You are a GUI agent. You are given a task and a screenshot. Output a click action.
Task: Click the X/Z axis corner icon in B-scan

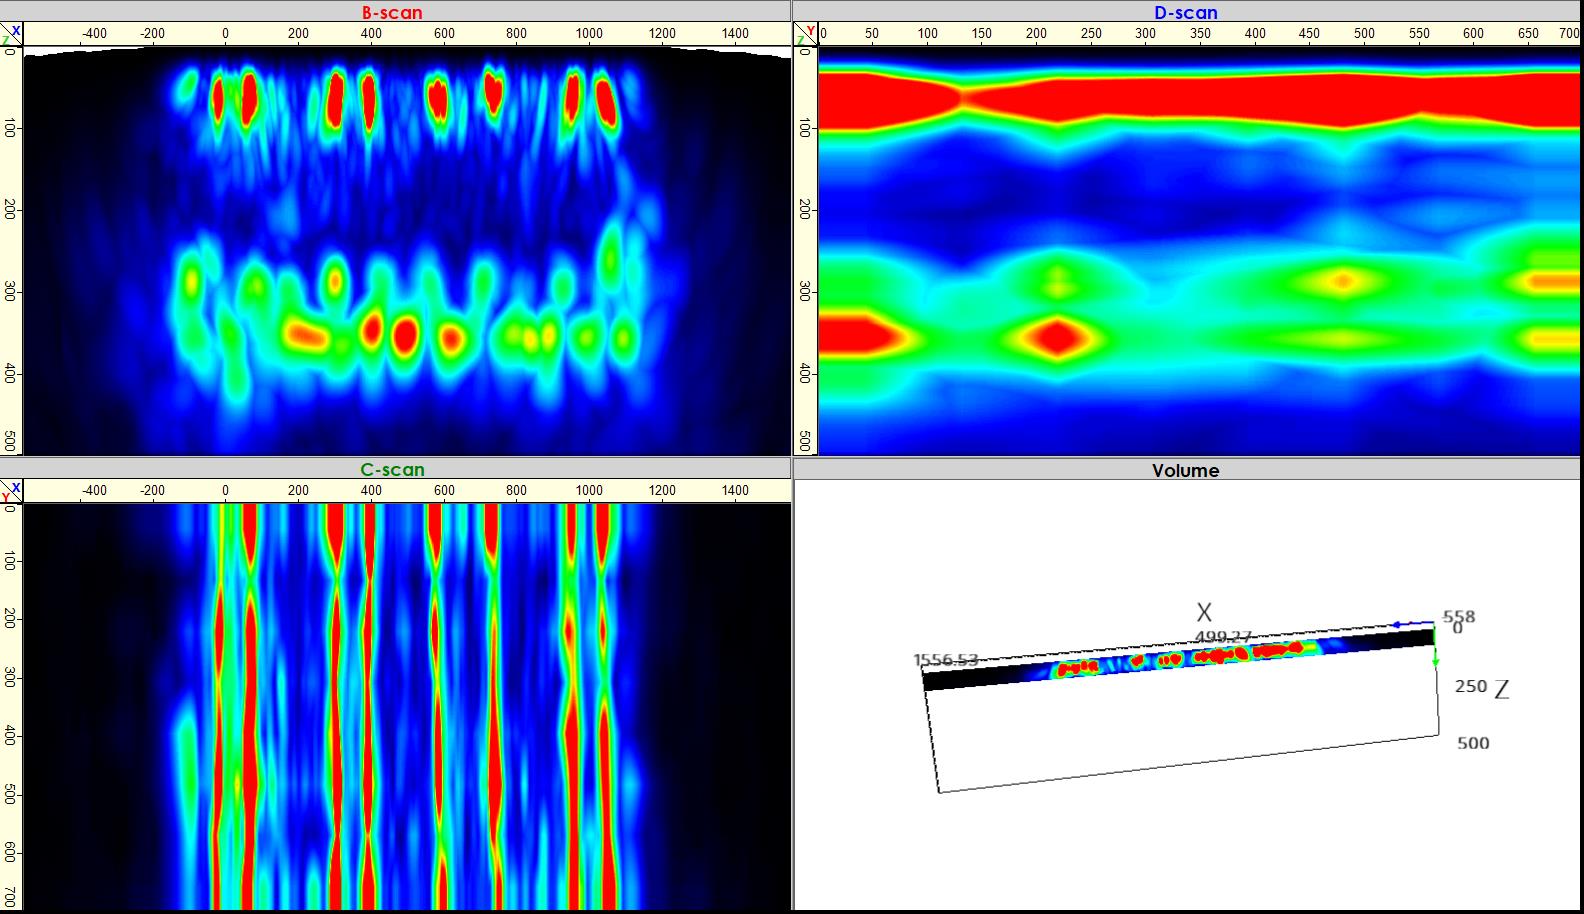(x=11, y=35)
